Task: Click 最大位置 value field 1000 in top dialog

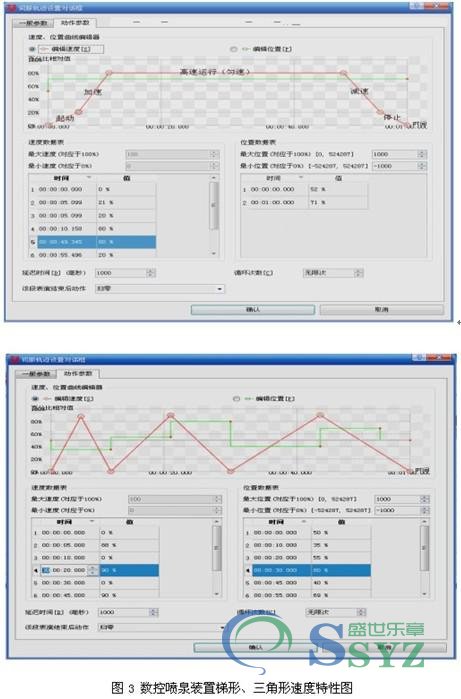Action: click(395, 154)
